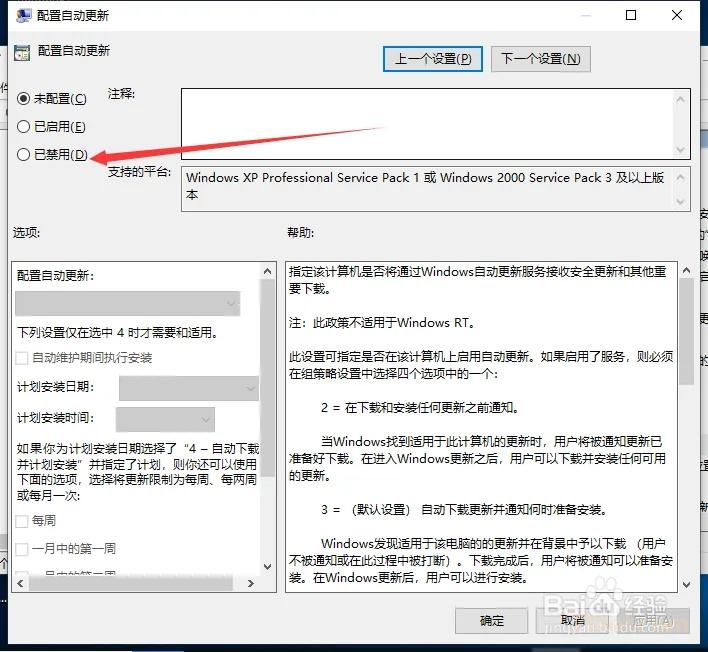Viewport: 708px width, 652px height.
Task: Select the 未配置(C) radio button
Action: [23, 98]
